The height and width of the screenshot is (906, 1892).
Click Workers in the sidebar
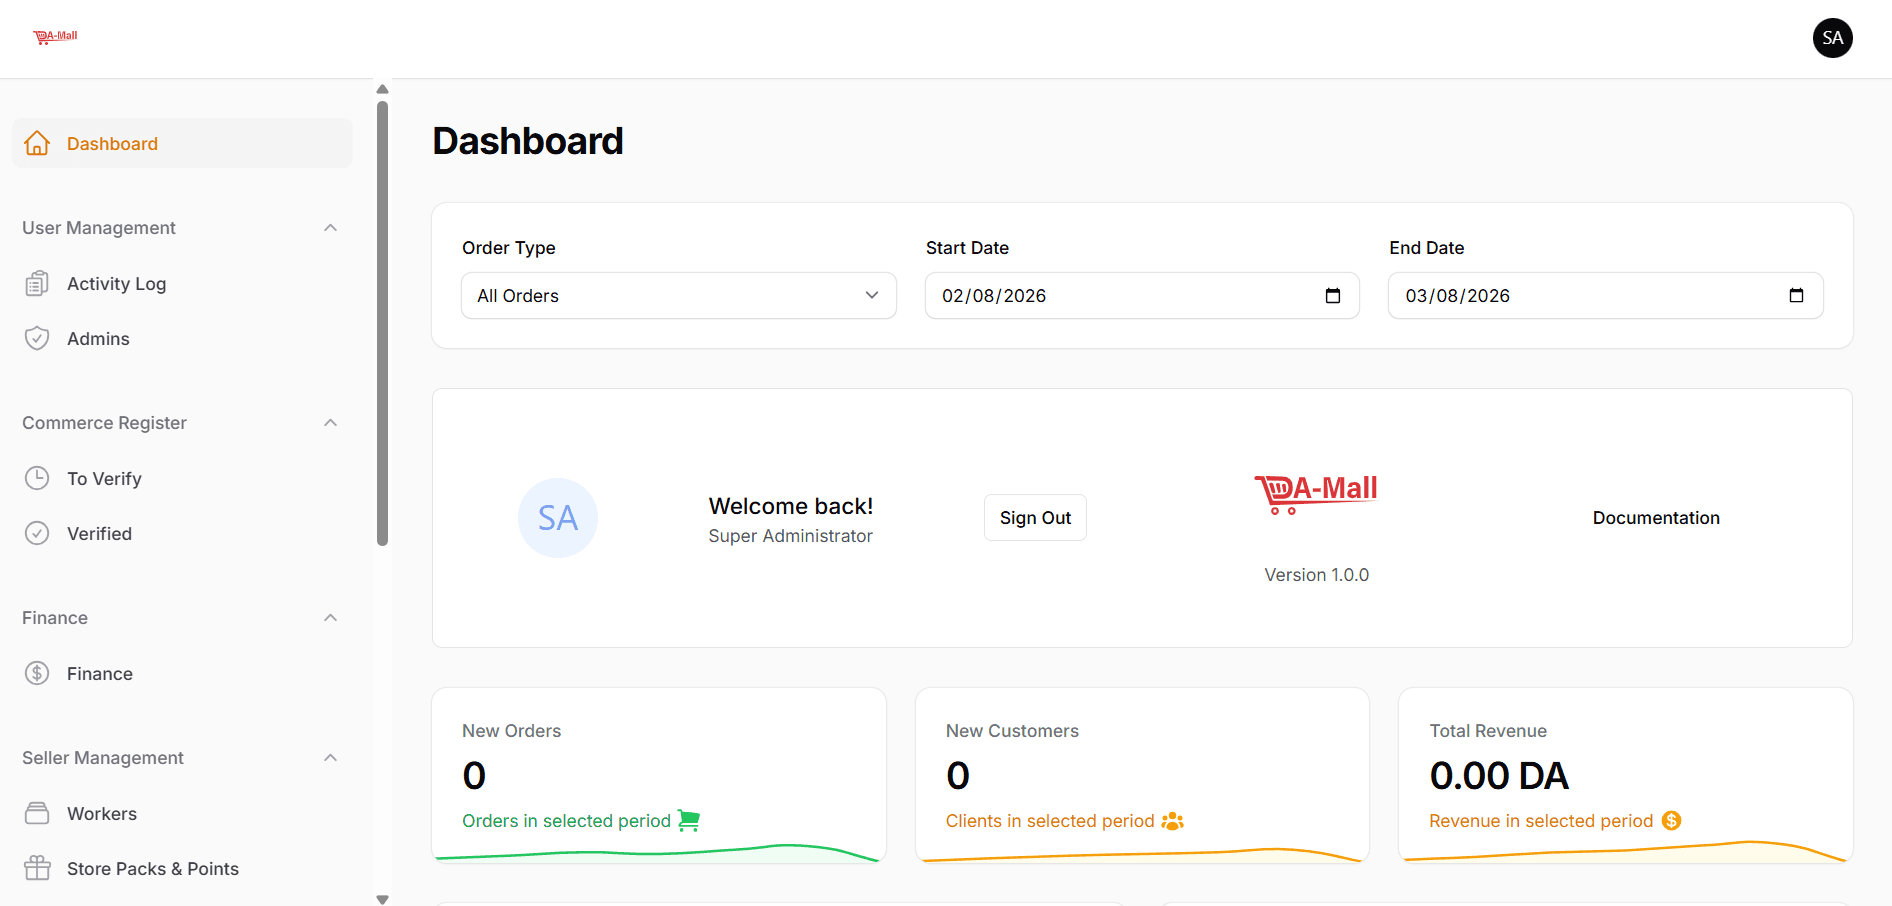(x=182, y=814)
